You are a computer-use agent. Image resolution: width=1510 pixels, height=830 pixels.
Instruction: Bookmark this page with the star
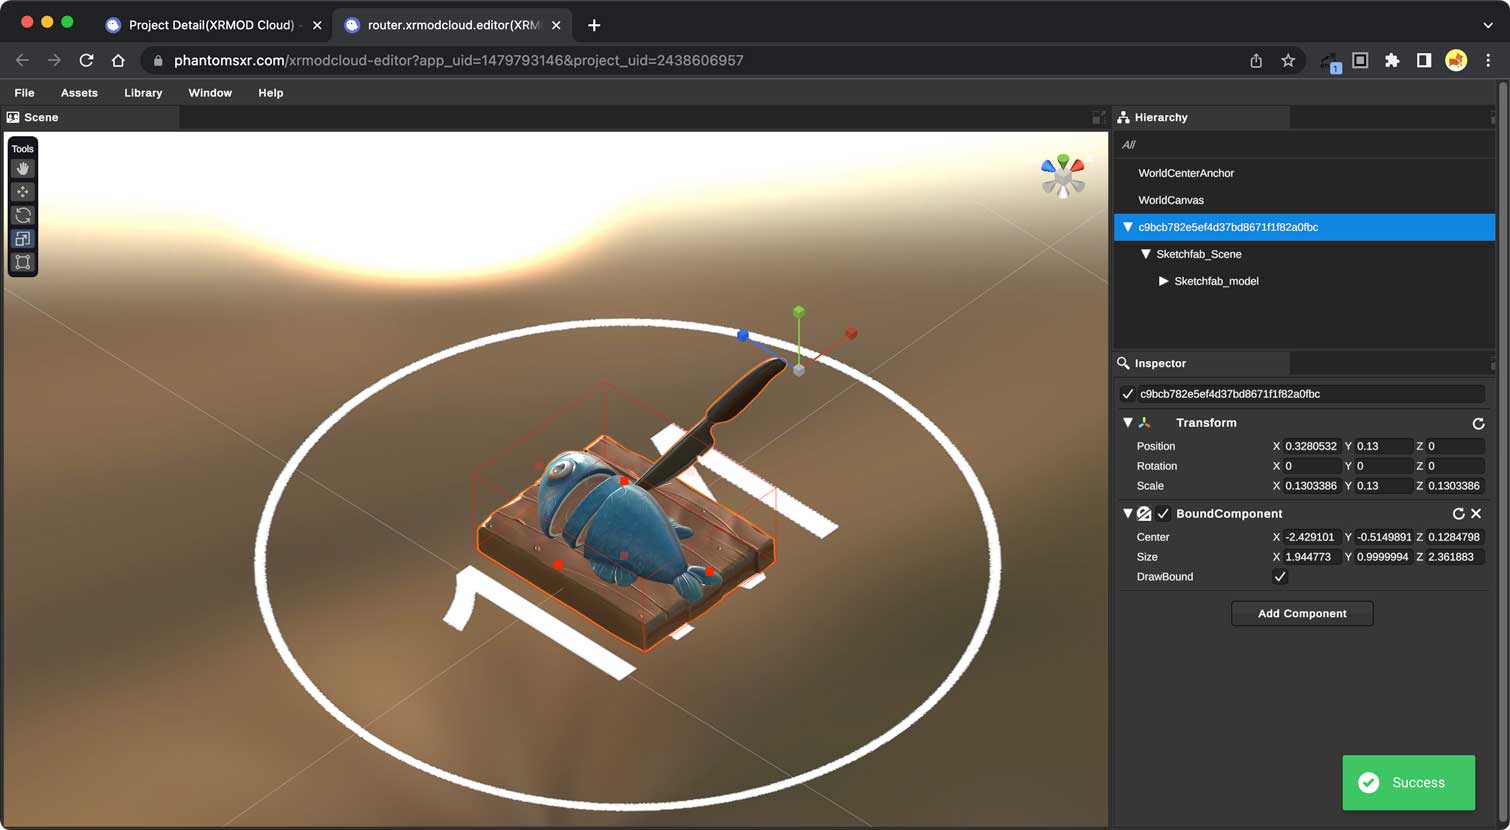click(1288, 60)
